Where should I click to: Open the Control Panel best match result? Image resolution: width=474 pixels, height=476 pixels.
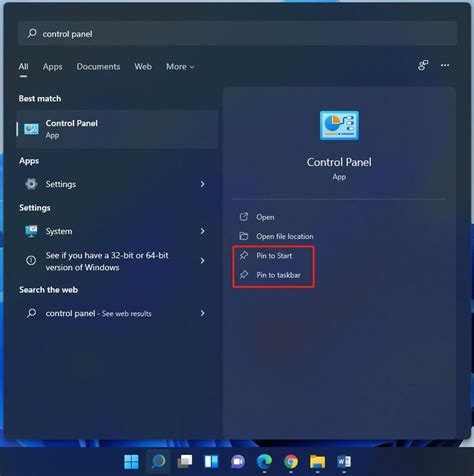117,129
